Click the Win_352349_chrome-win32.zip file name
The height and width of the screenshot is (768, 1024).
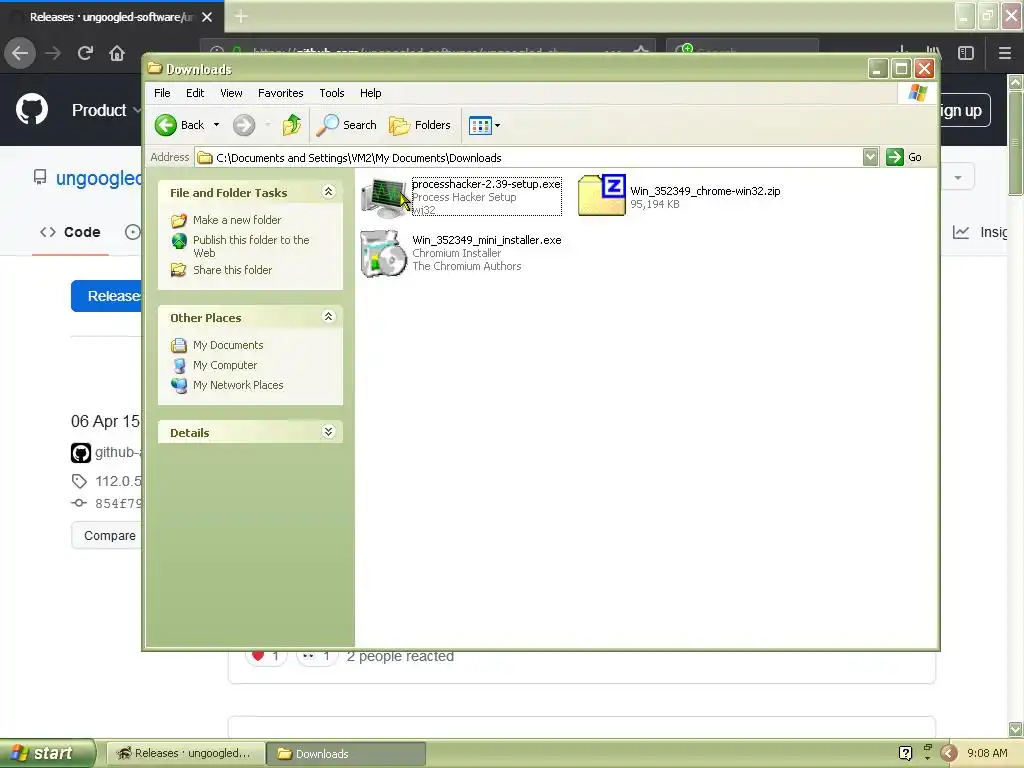click(705, 191)
